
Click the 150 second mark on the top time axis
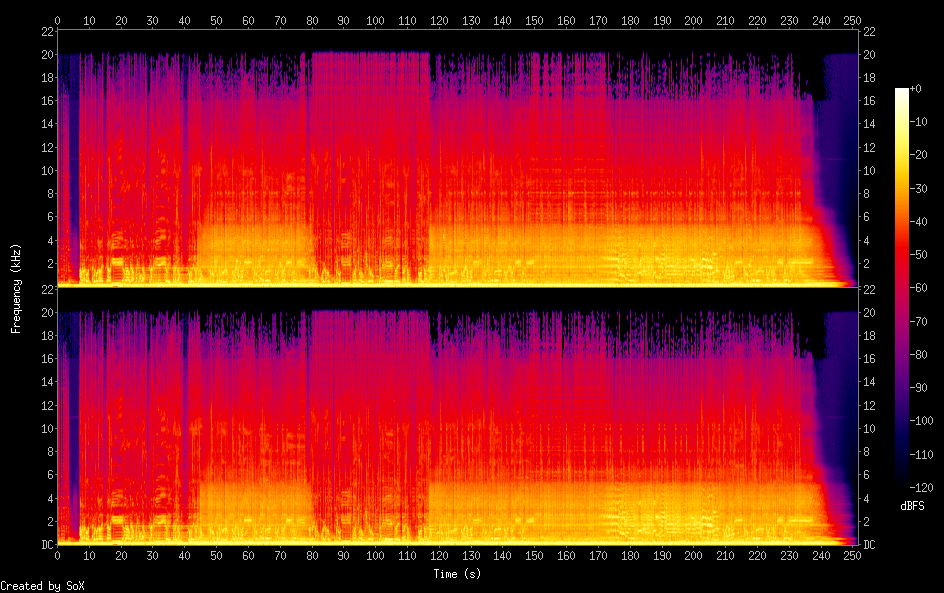click(534, 19)
